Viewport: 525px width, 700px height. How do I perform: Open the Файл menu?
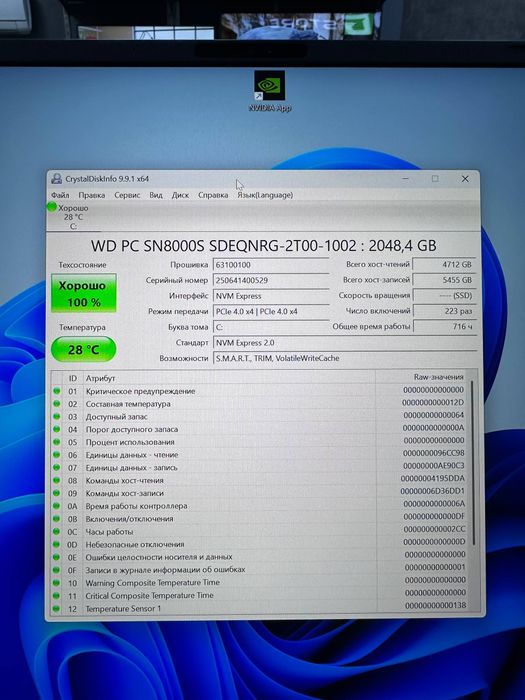tap(60, 195)
